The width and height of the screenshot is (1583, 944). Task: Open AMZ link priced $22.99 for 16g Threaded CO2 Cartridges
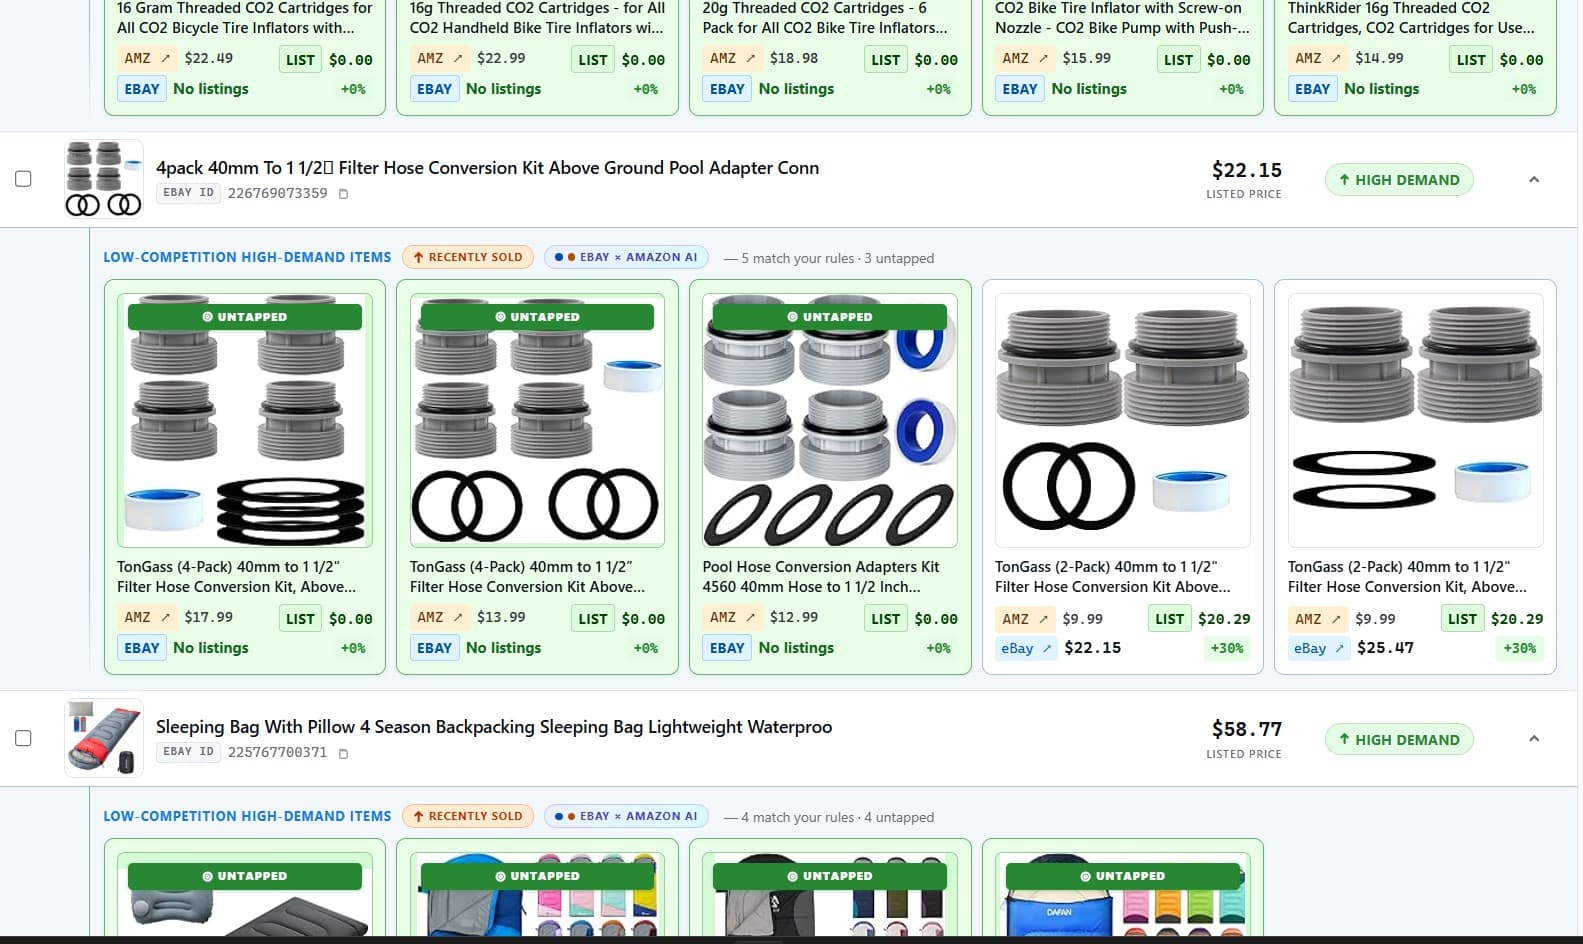pos(440,59)
